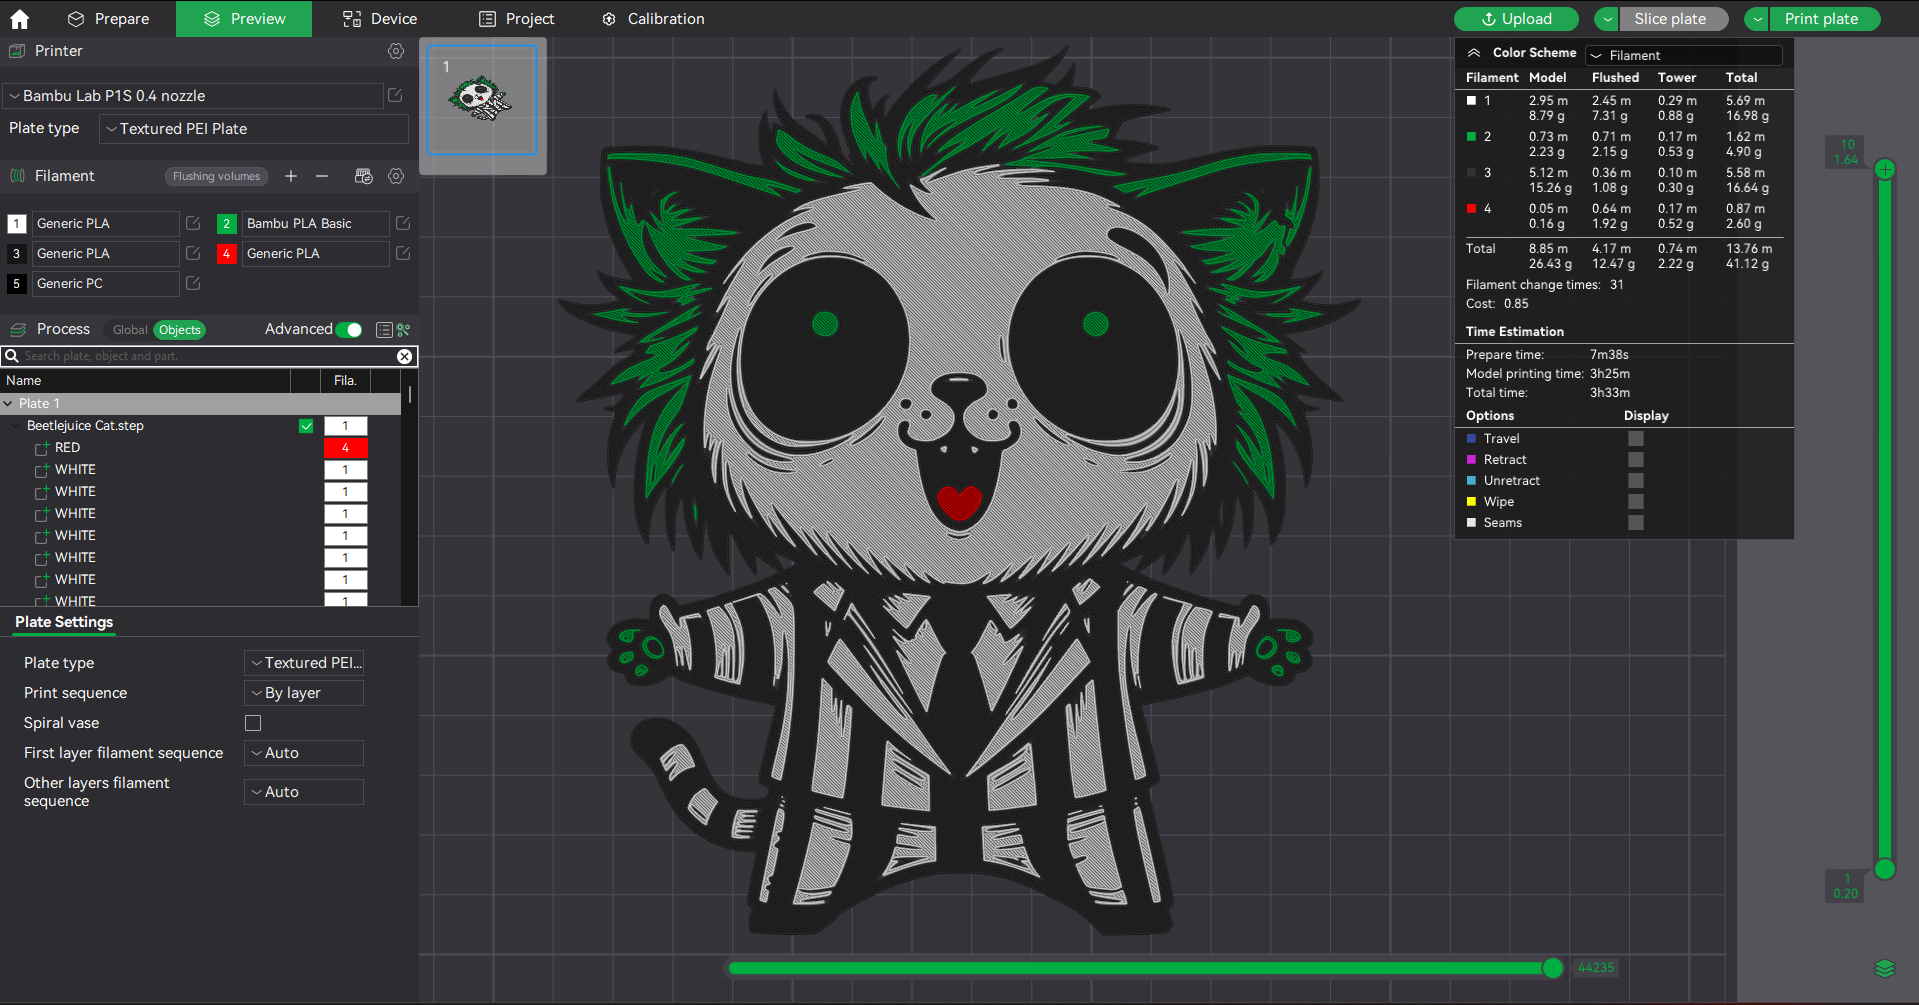Viewport: 1919px width, 1005px height.
Task: Open filament settings gear icon
Action: 396,176
